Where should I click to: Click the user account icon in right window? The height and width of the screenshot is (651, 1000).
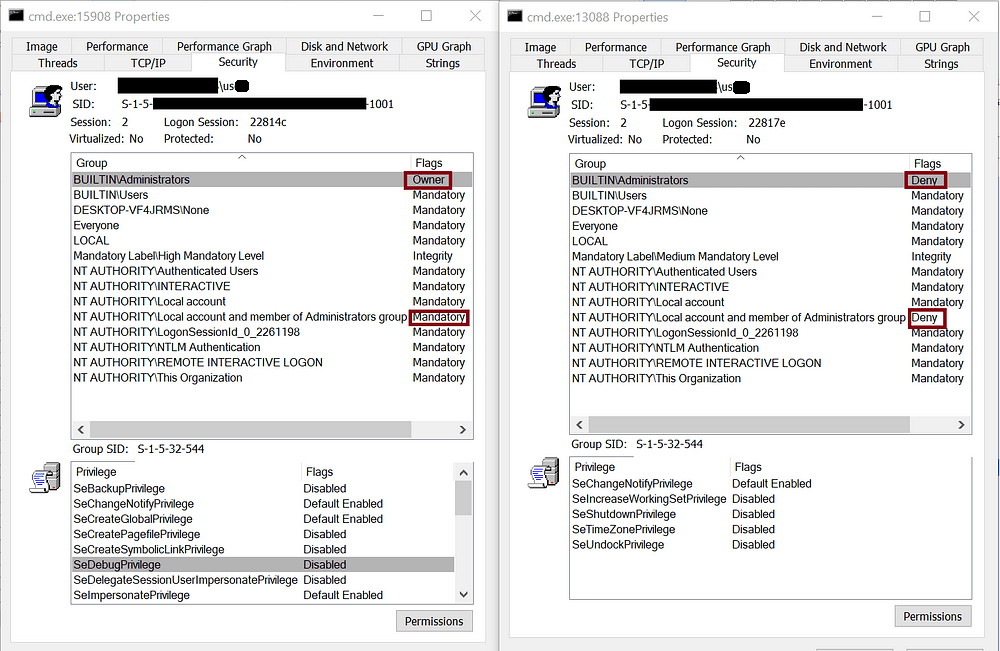click(x=544, y=101)
